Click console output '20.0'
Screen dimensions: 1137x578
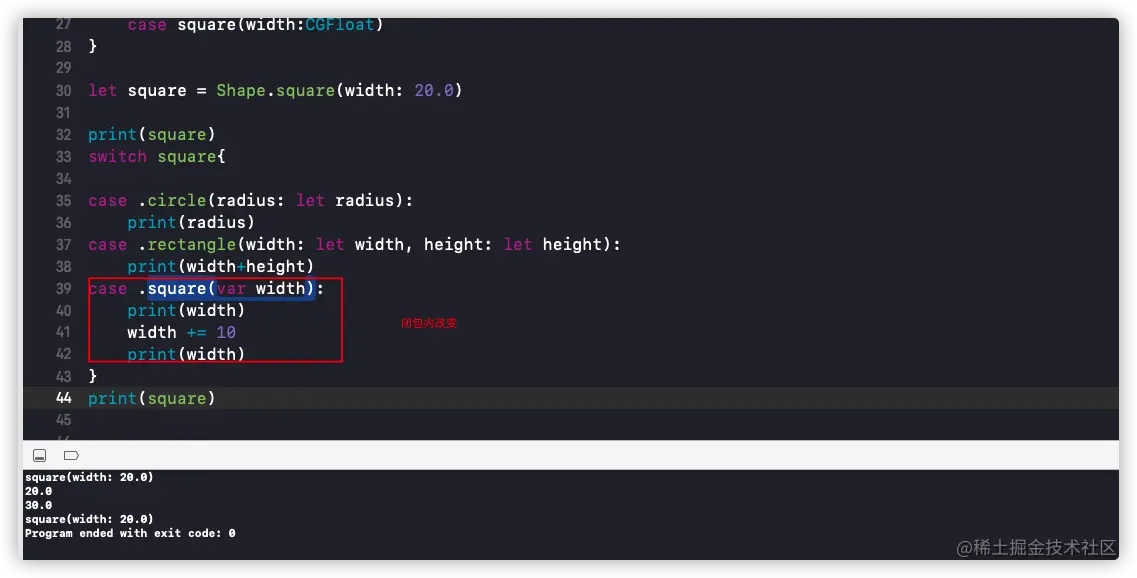[38, 491]
